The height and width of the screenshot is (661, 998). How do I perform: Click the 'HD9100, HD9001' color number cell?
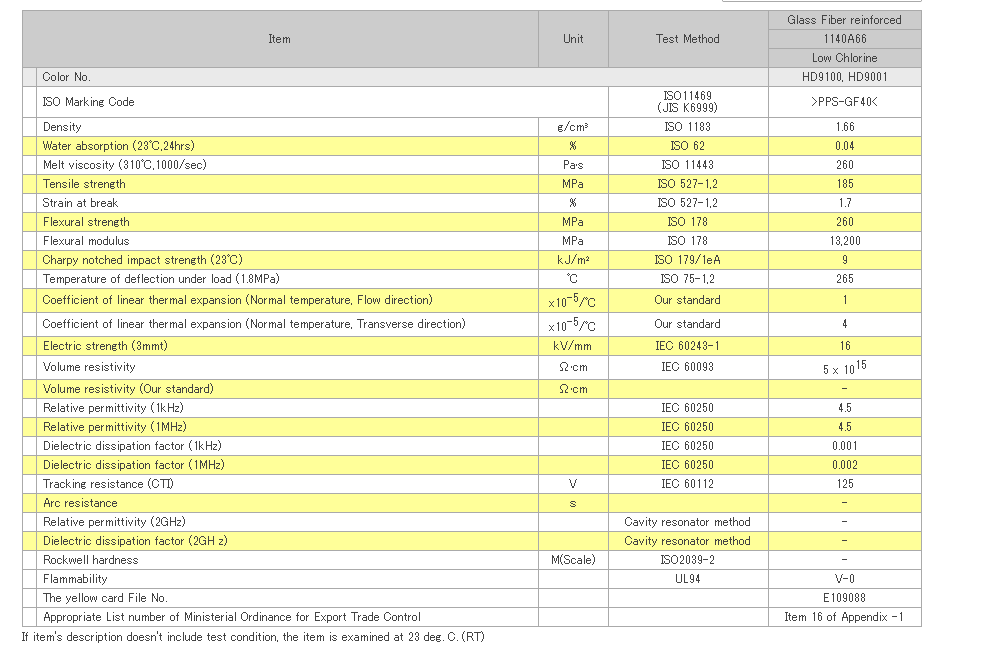pos(844,77)
